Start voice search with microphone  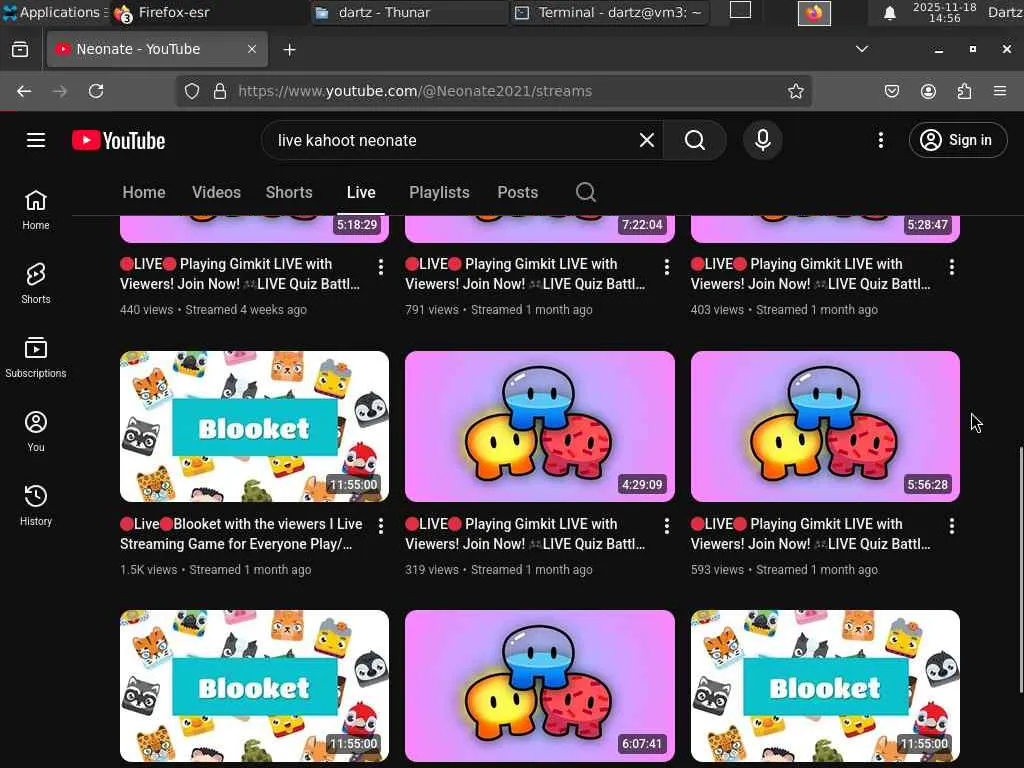(x=763, y=140)
